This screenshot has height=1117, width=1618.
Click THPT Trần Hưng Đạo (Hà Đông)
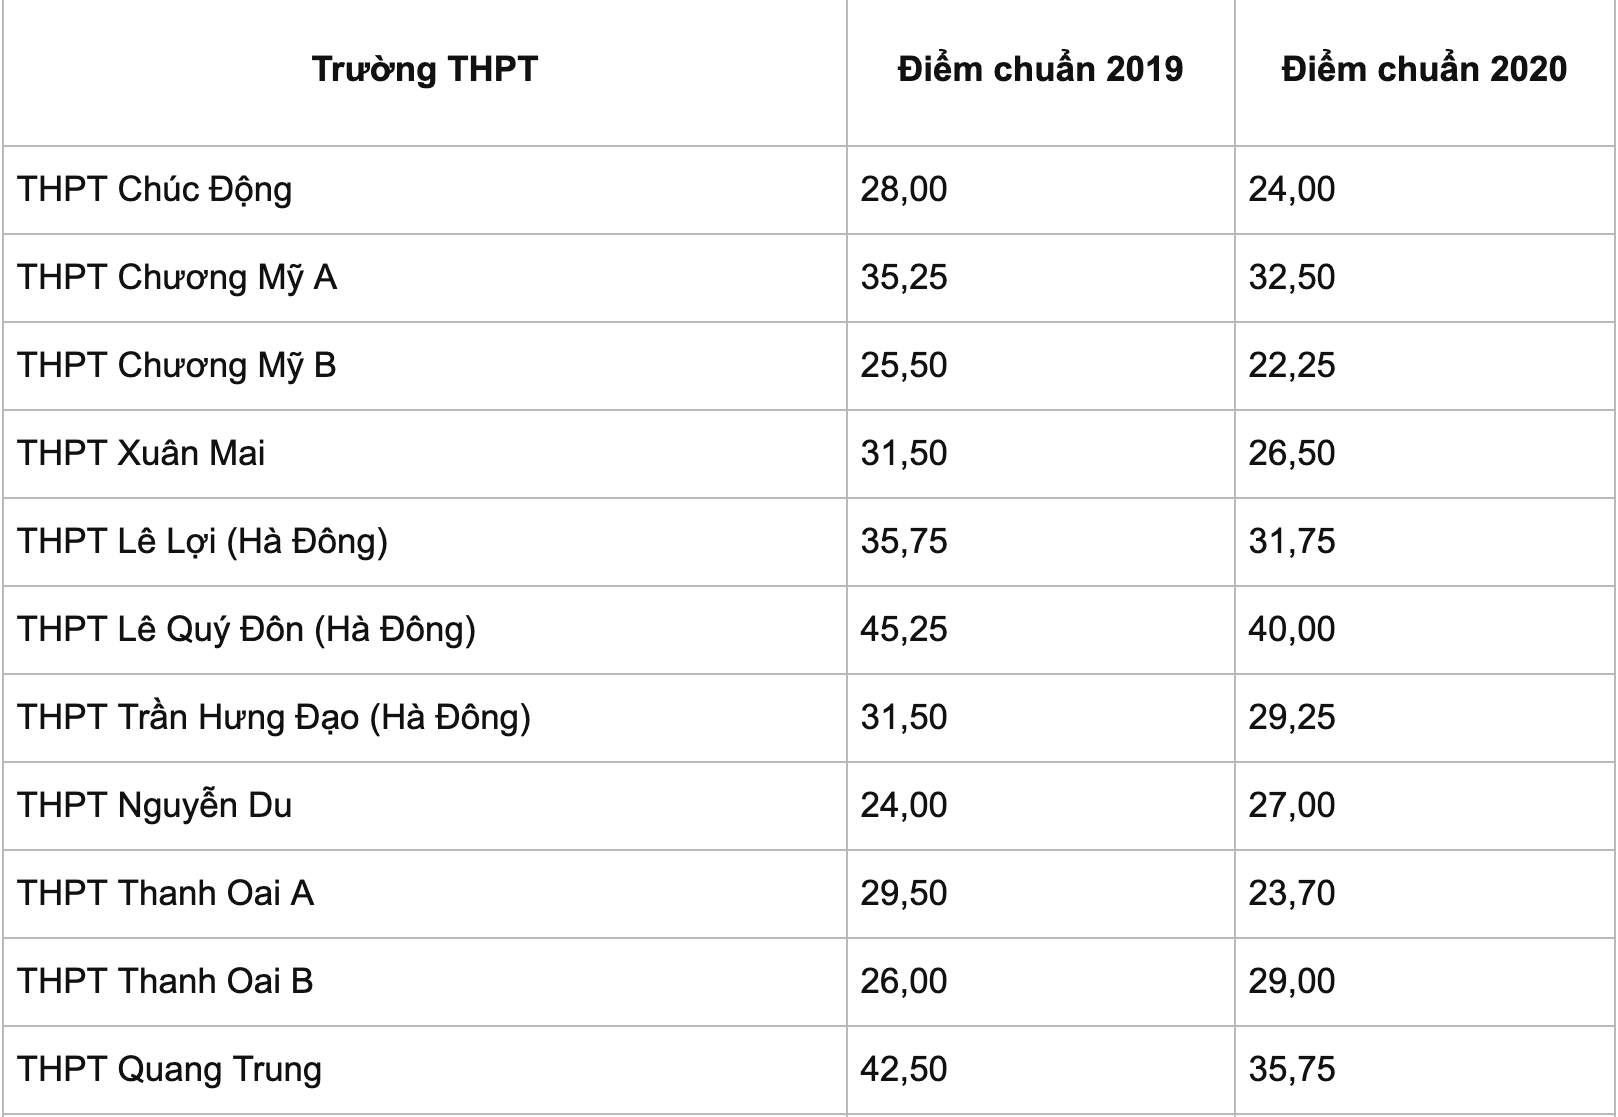point(274,717)
